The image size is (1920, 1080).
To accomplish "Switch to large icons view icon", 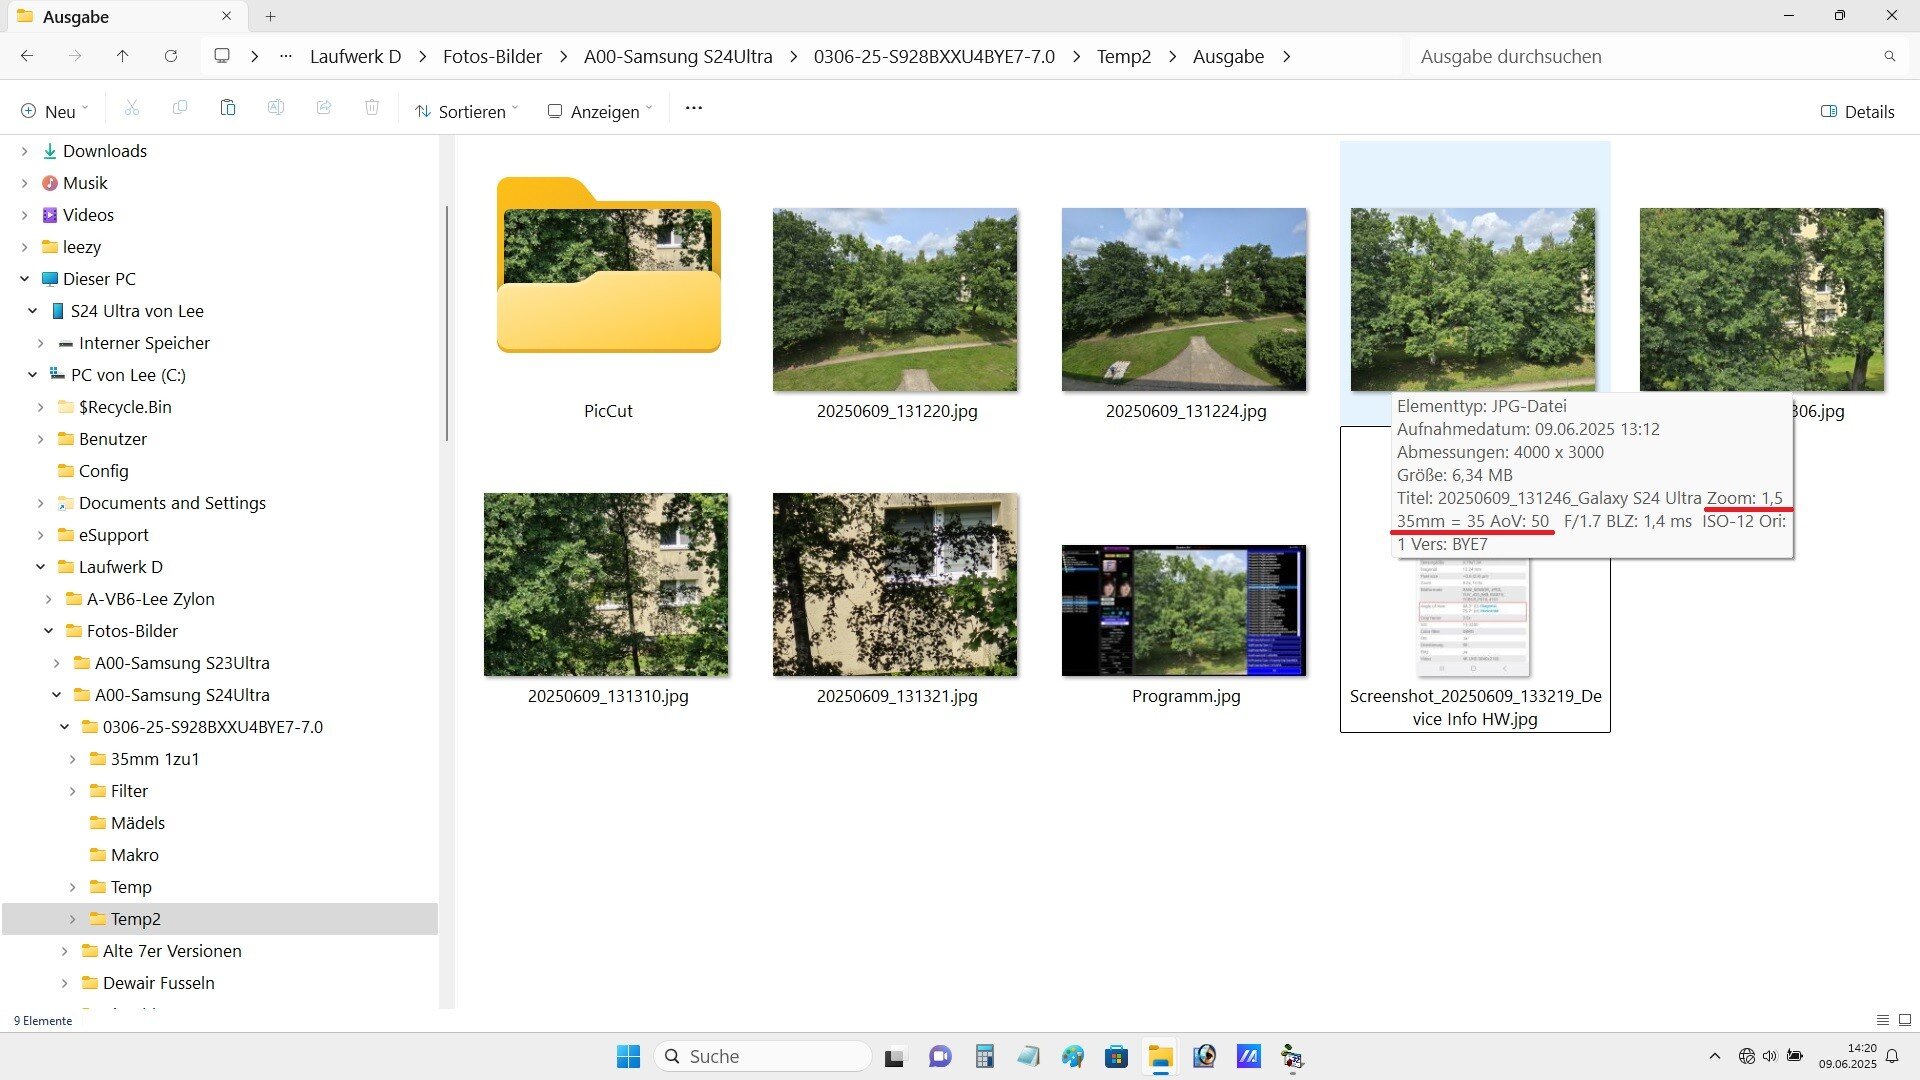I will click(1905, 1020).
